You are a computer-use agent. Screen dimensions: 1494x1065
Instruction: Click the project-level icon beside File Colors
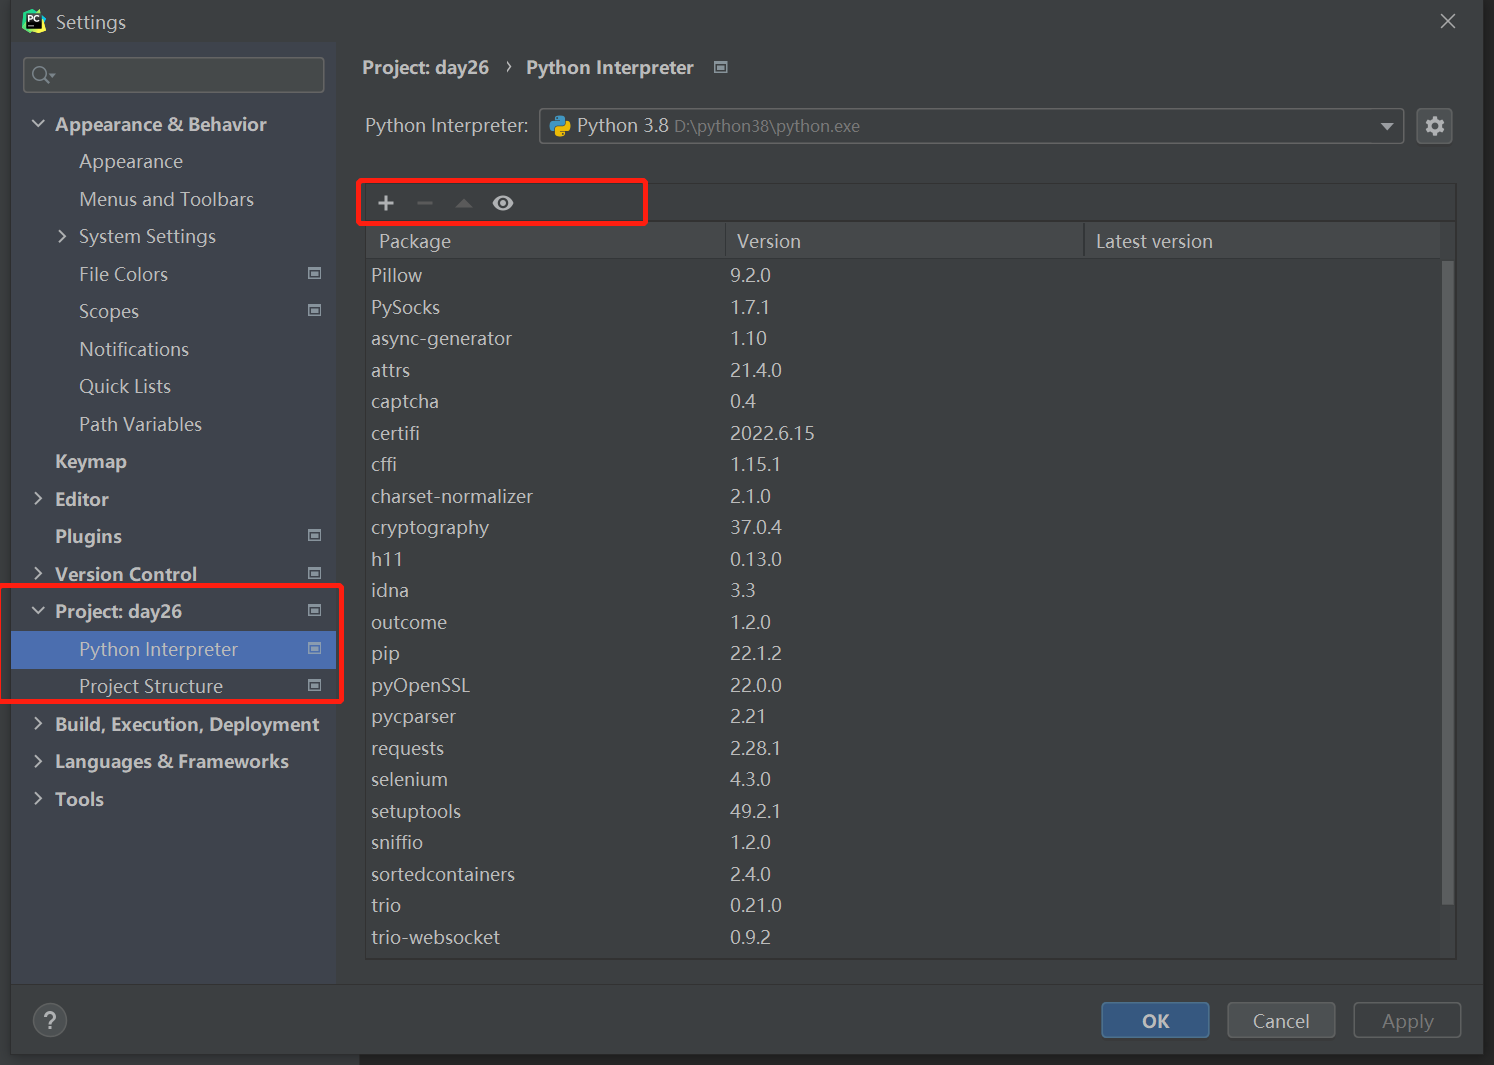314,273
